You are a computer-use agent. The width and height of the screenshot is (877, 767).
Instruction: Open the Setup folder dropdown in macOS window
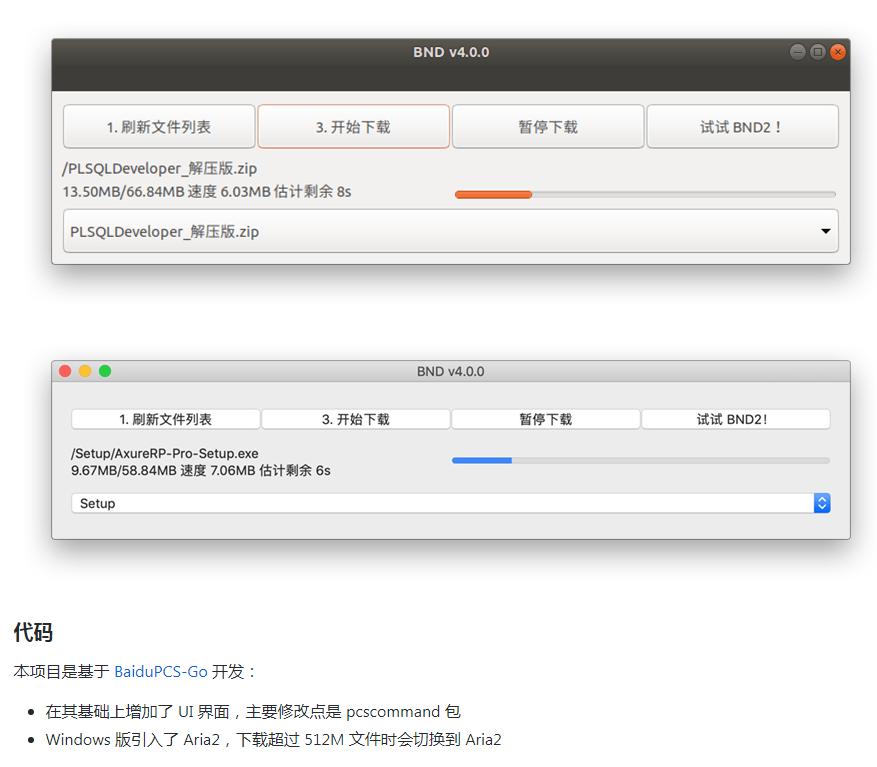pos(450,503)
